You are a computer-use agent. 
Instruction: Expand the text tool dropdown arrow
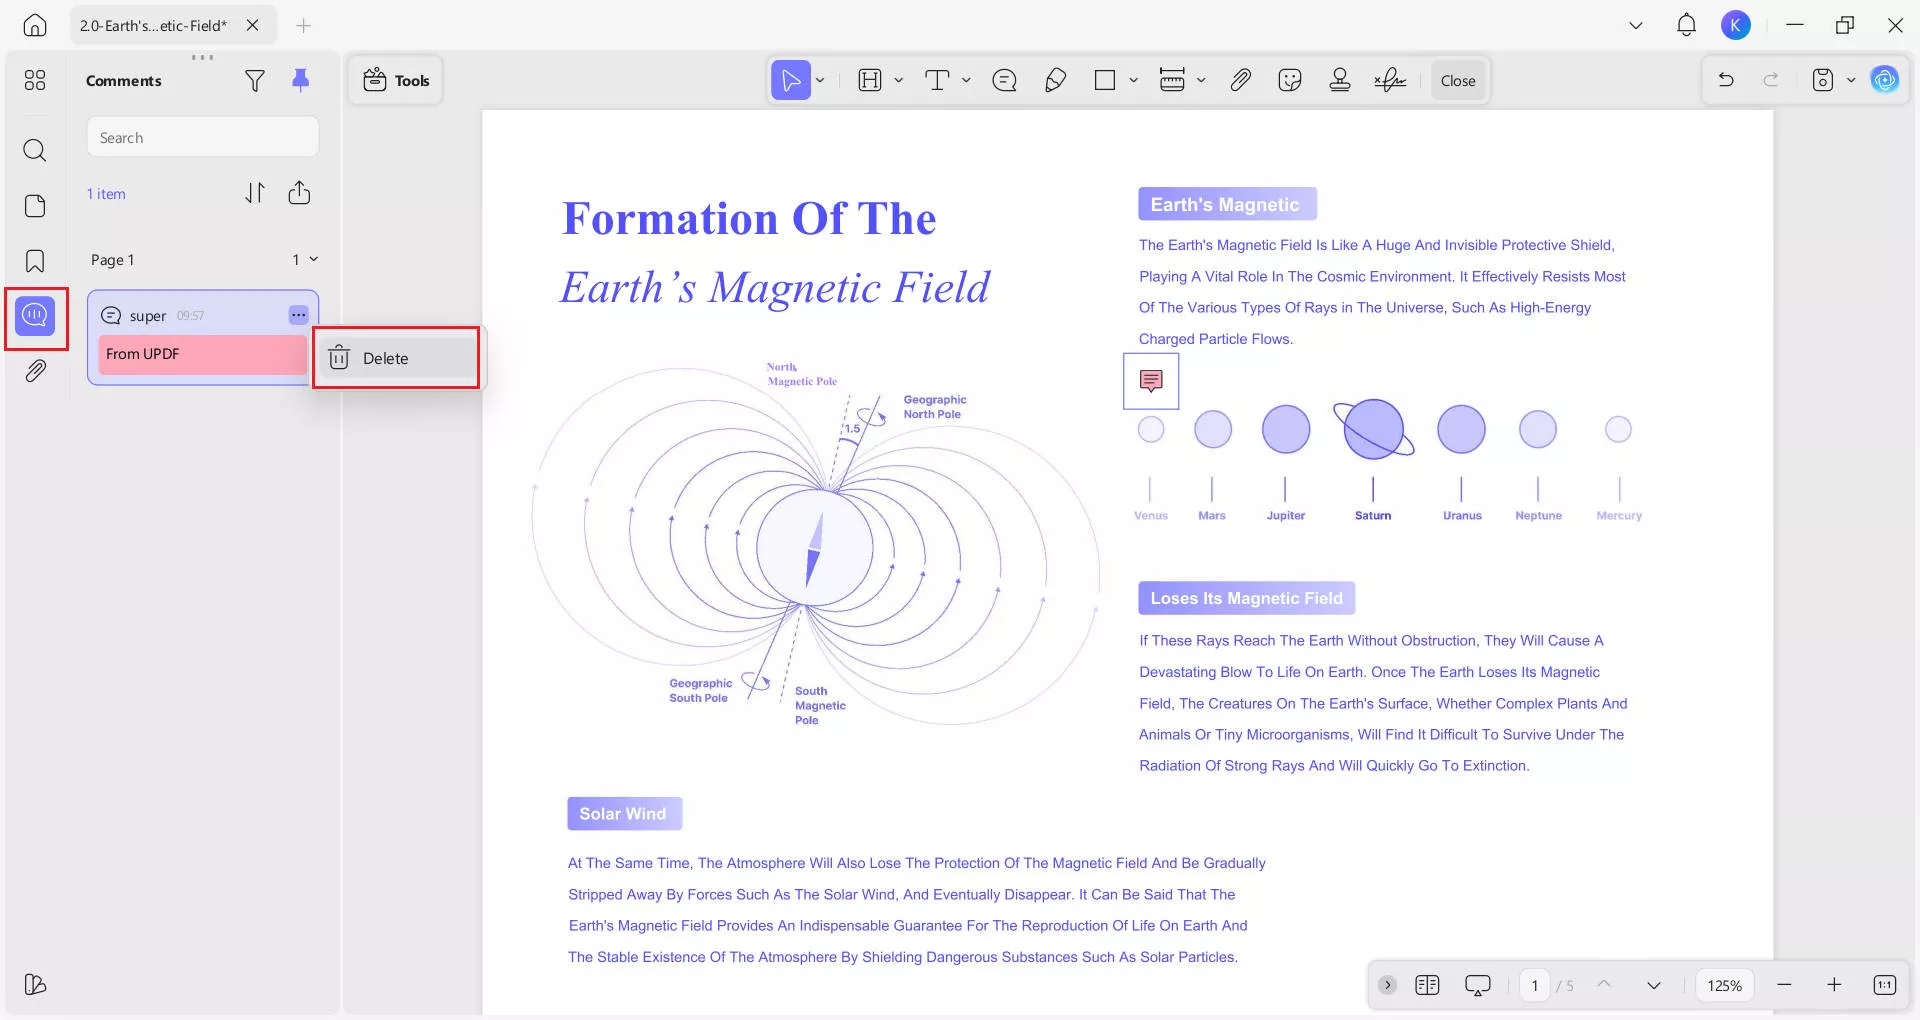point(966,80)
